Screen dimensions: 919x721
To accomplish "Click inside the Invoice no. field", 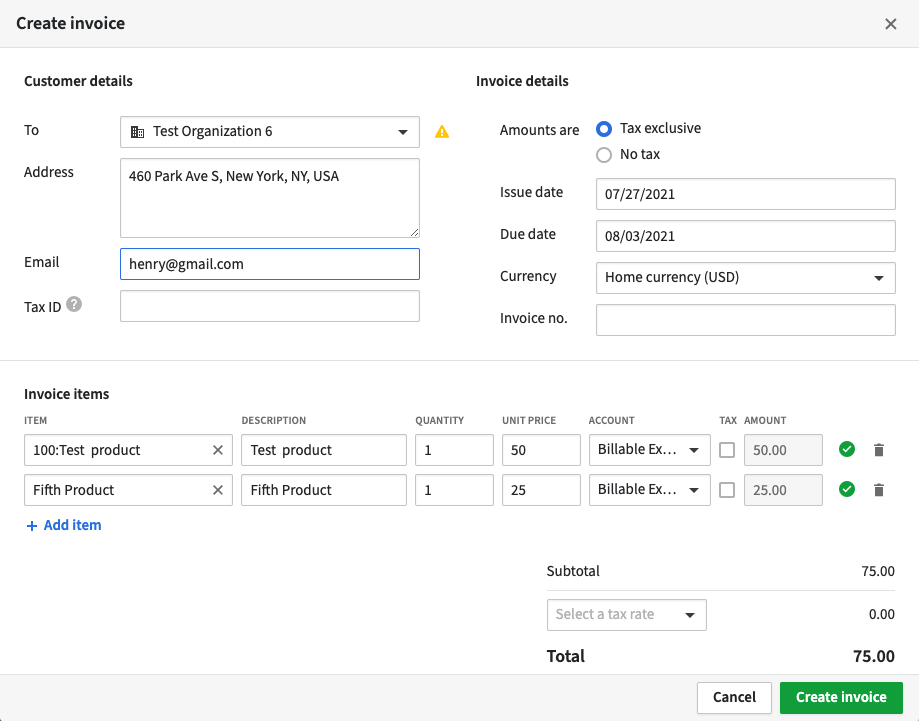I will tap(745, 319).
